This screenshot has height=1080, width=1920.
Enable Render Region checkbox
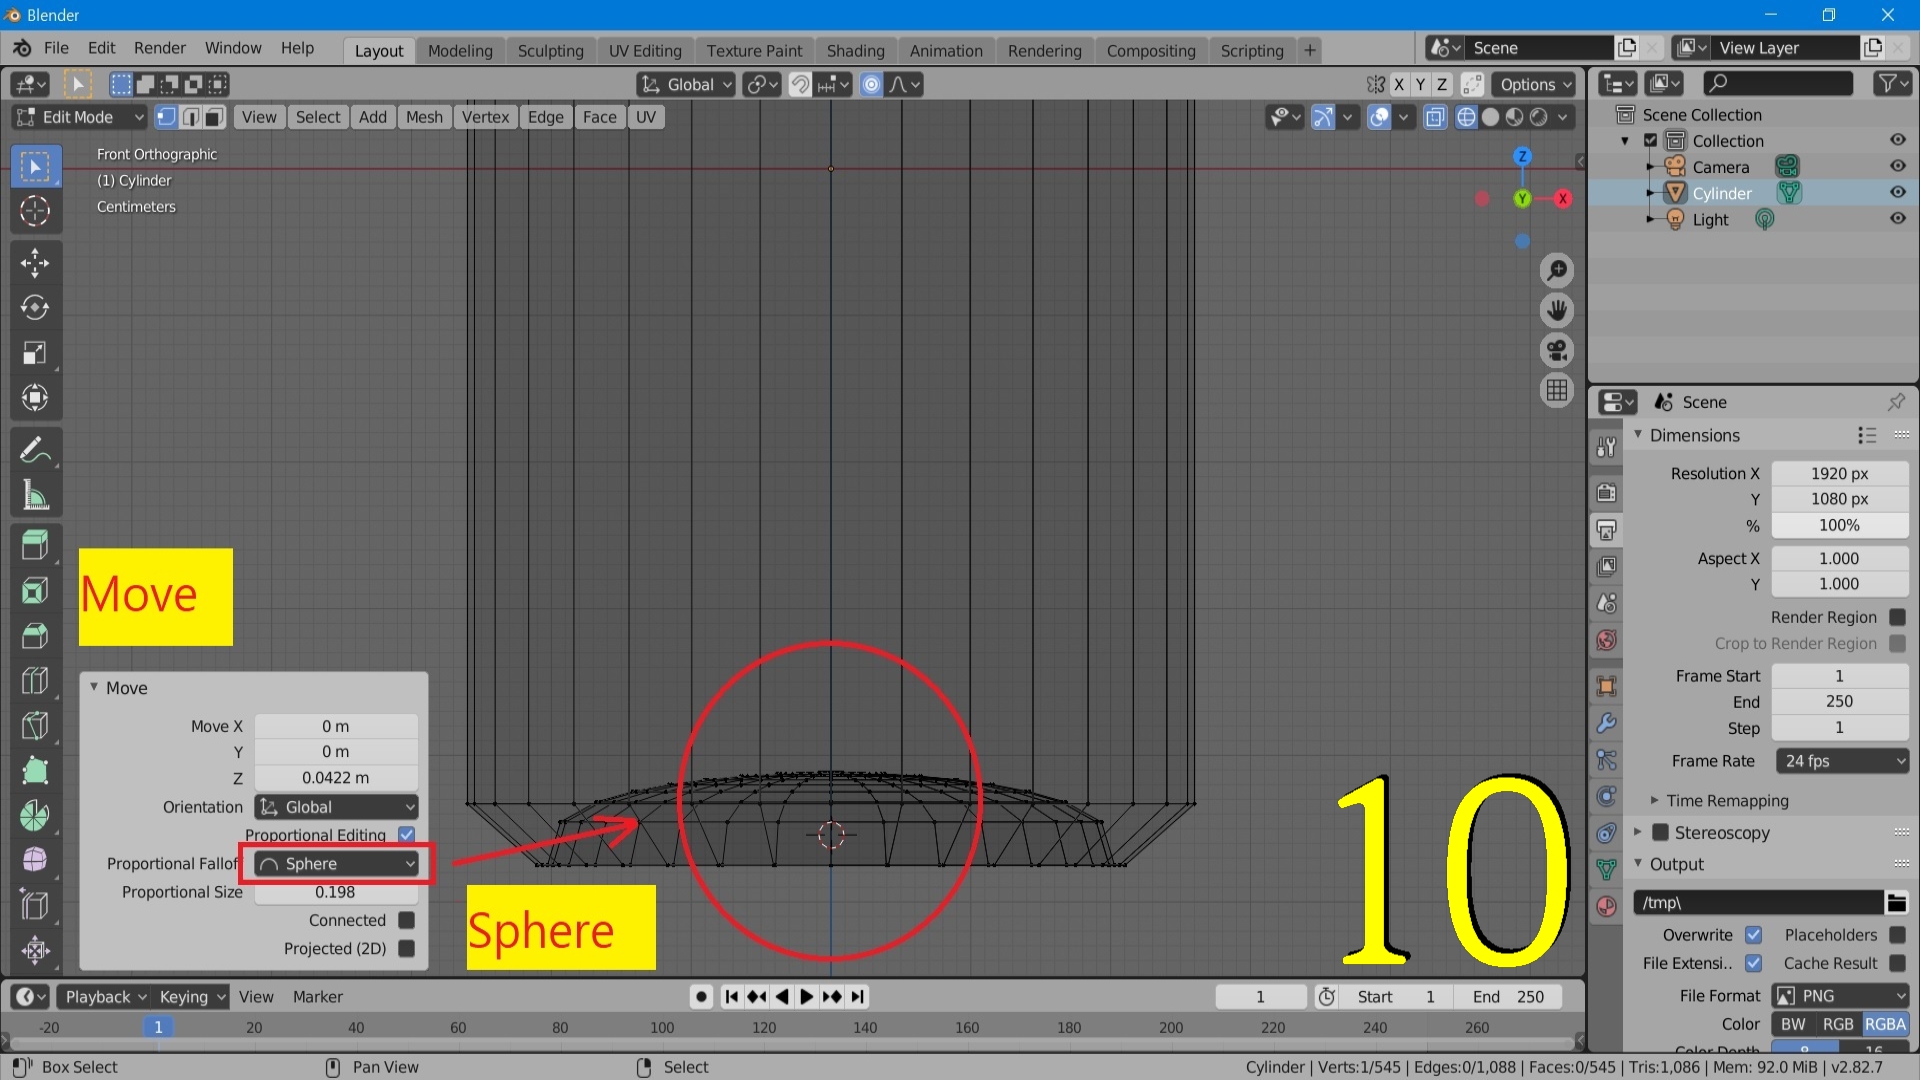pyautogui.click(x=1897, y=618)
